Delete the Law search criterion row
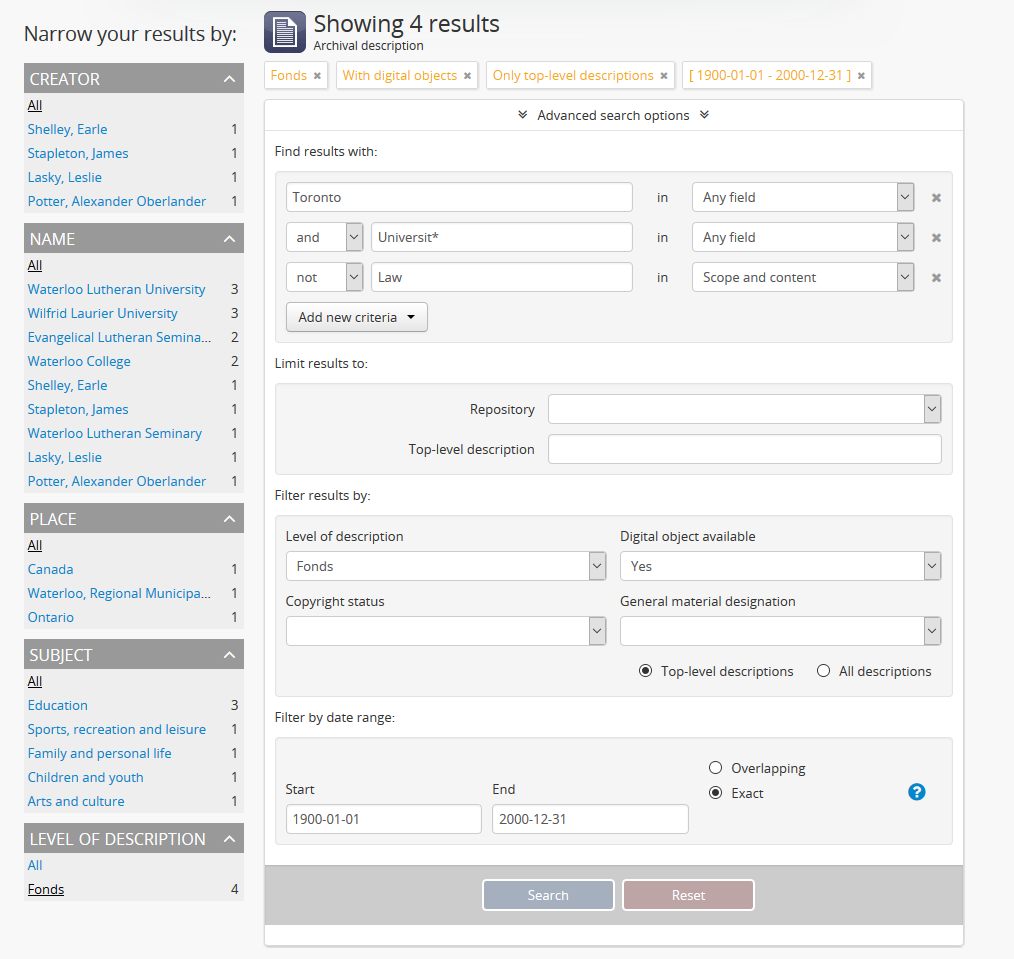Viewport: 1014px width, 959px height. (936, 278)
